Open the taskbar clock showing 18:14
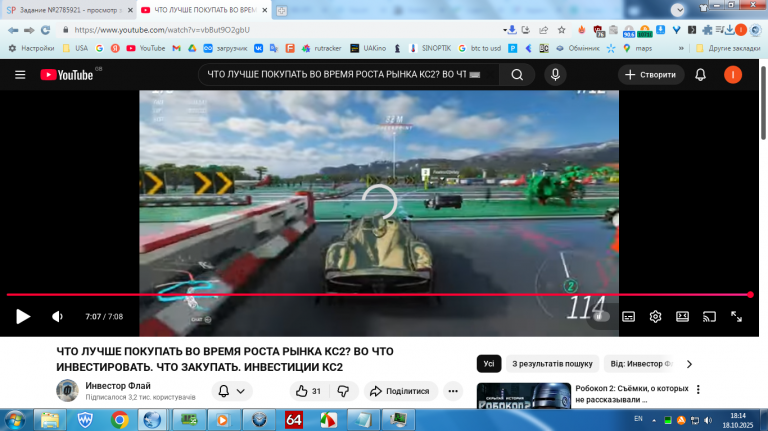This screenshot has height=431, width=768. [738, 420]
